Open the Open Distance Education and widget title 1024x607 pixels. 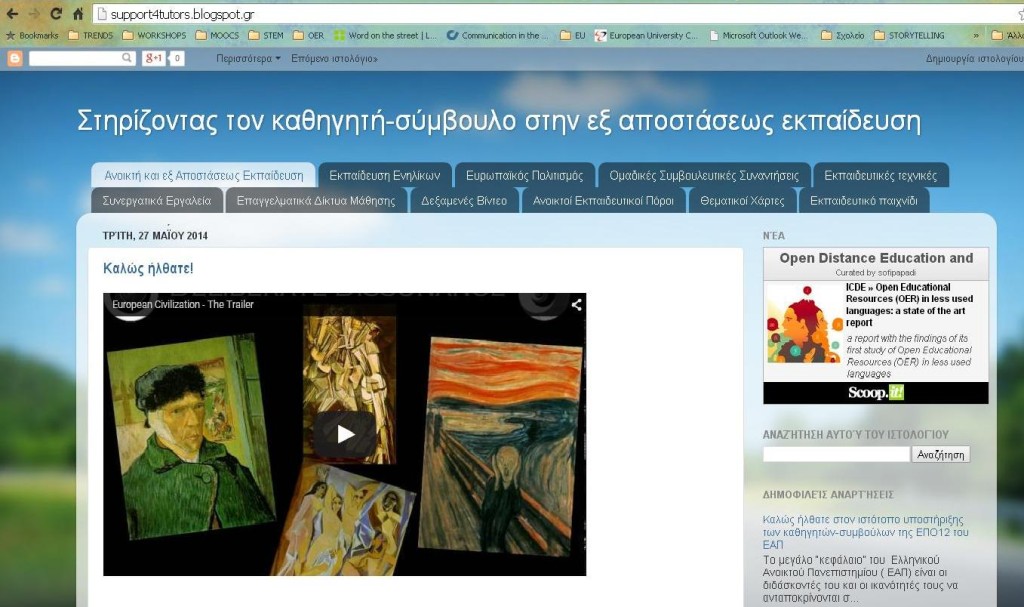(x=876, y=258)
